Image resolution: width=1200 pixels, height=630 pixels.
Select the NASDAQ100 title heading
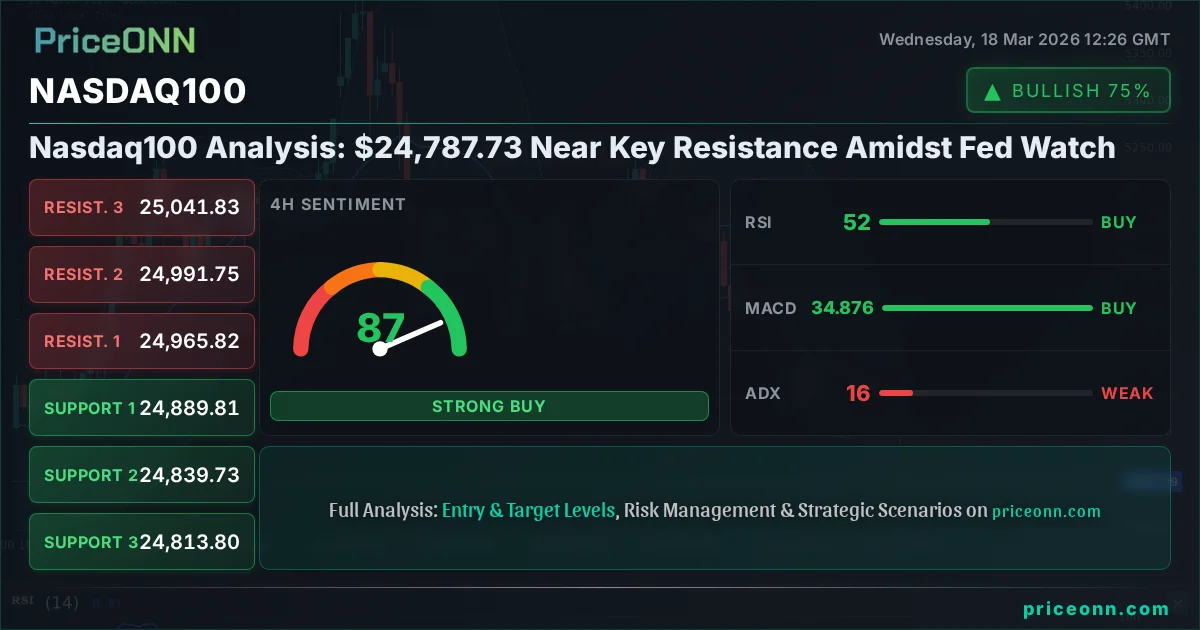click(x=137, y=91)
